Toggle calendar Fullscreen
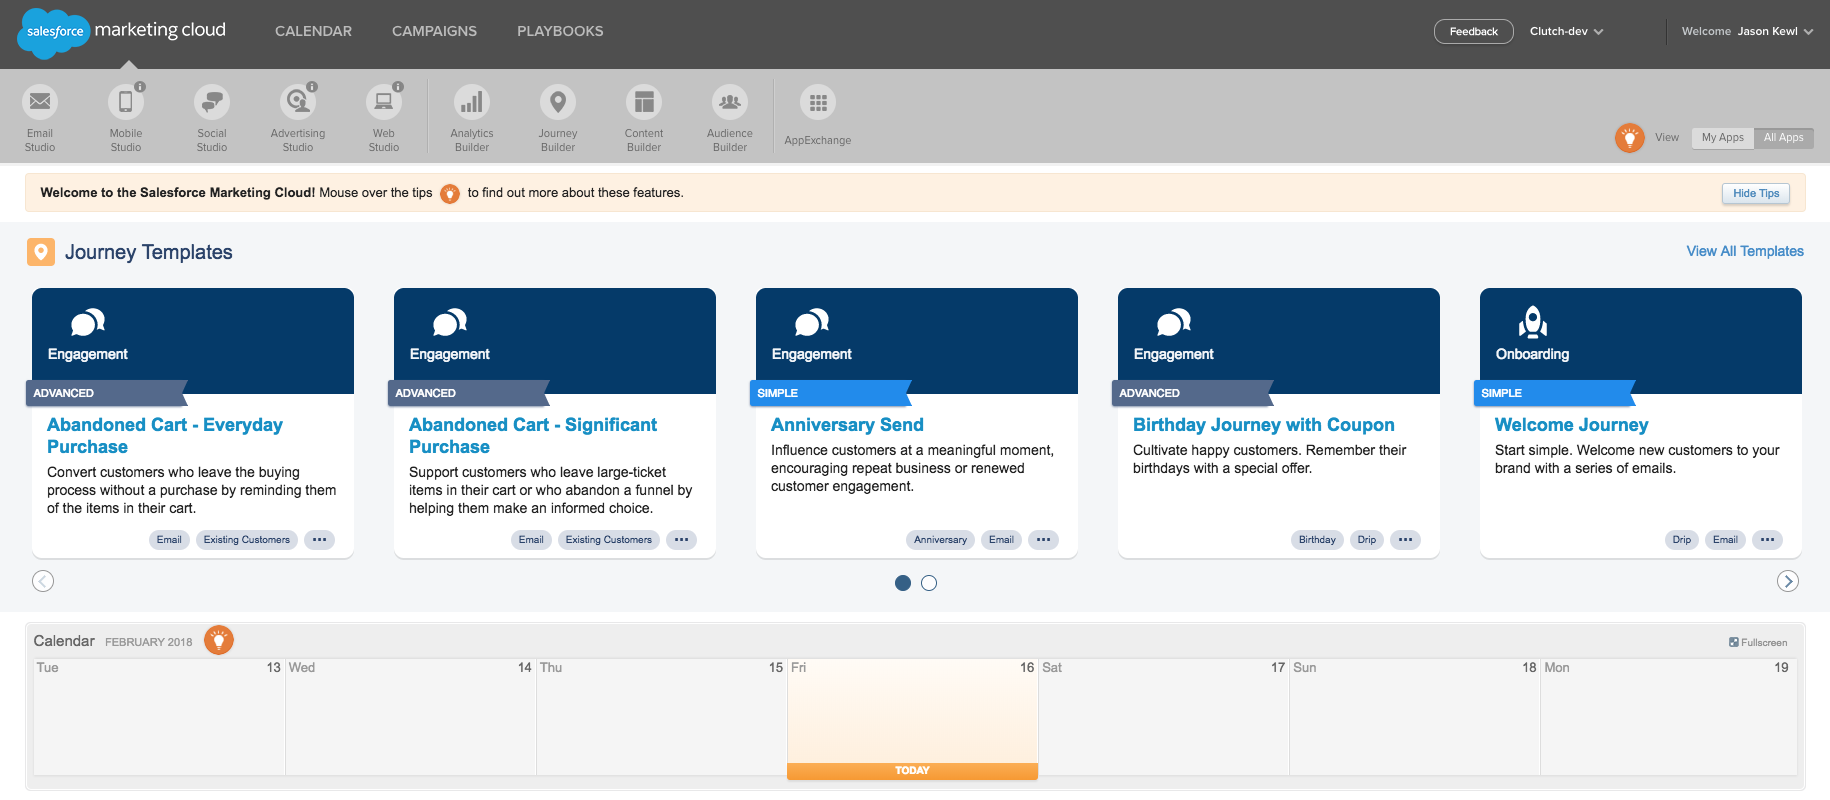This screenshot has height=800, width=1830. pyautogui.click(x=1758, y=642)
